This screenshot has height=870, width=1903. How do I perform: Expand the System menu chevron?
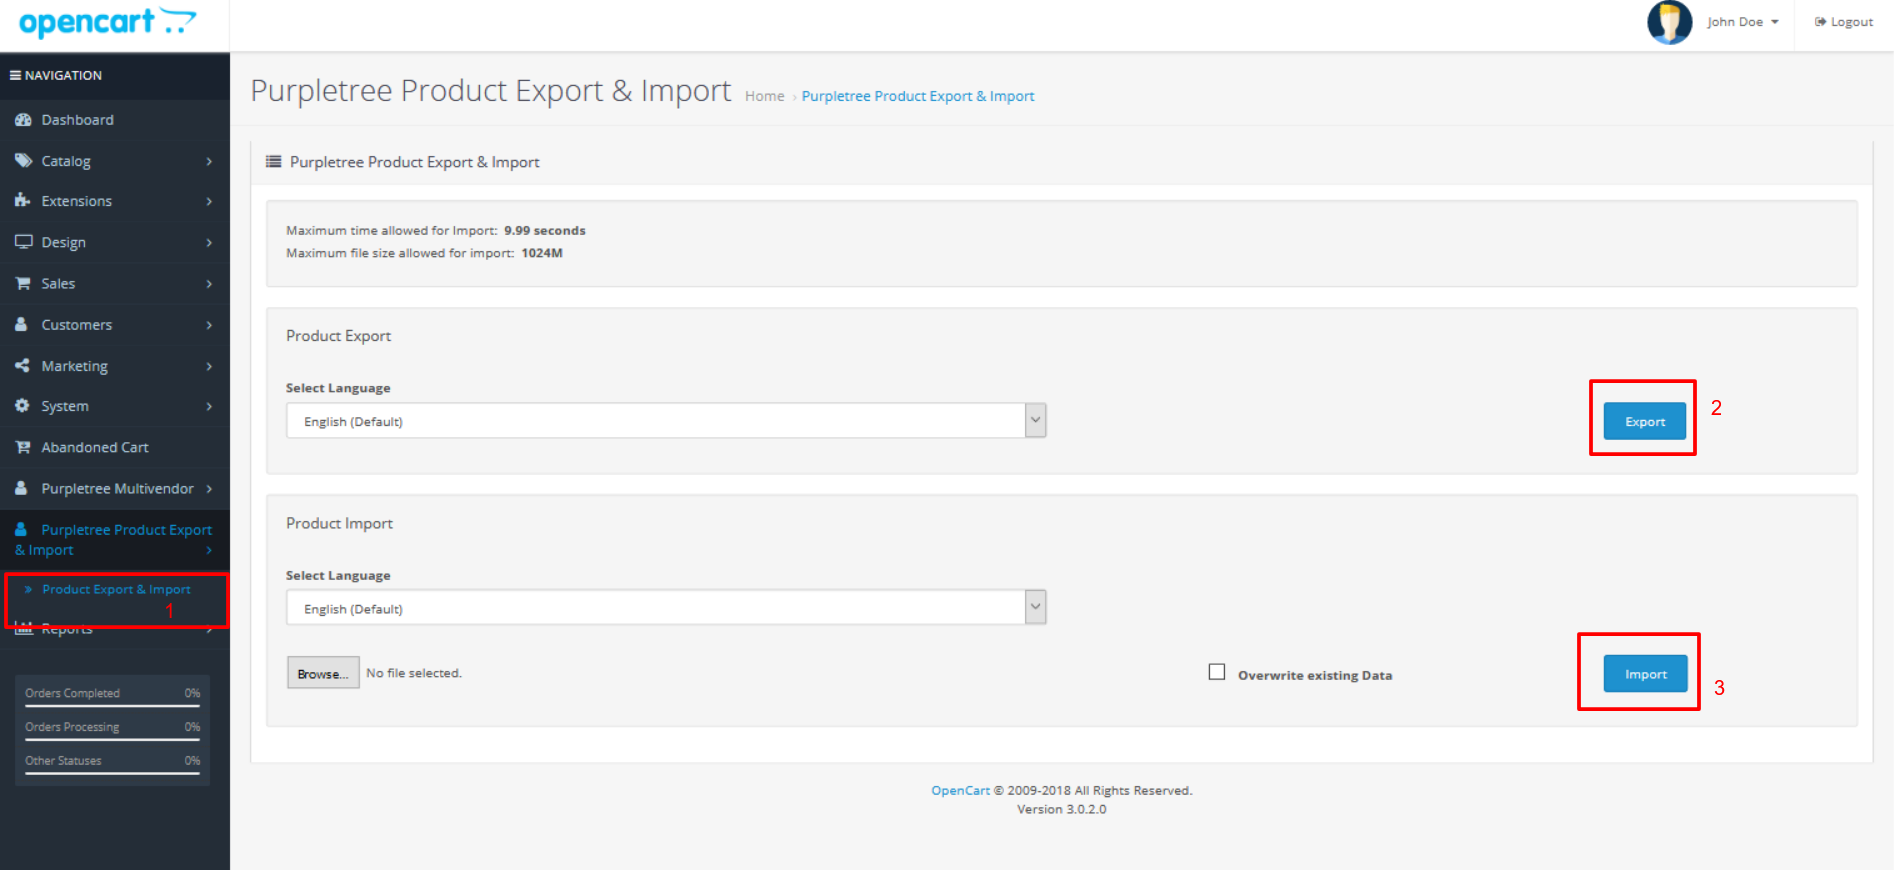(x=209, y=406)
